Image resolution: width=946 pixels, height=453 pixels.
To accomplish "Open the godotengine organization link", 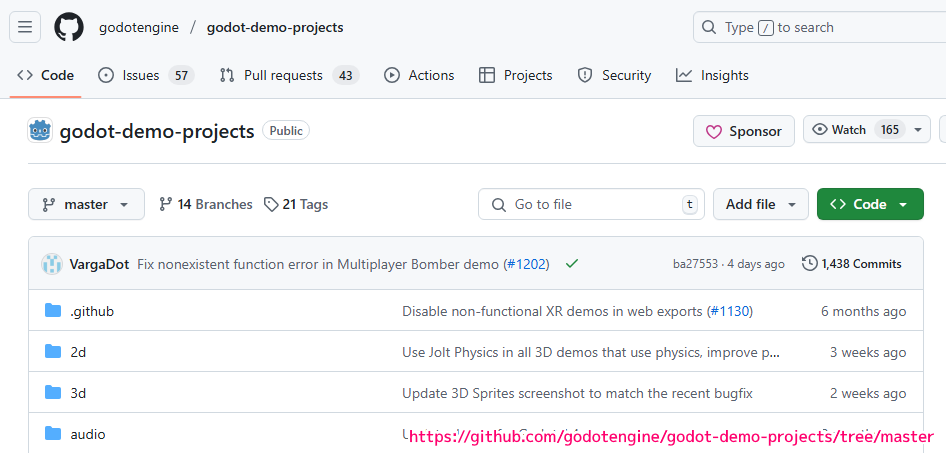I will (139, 28).
